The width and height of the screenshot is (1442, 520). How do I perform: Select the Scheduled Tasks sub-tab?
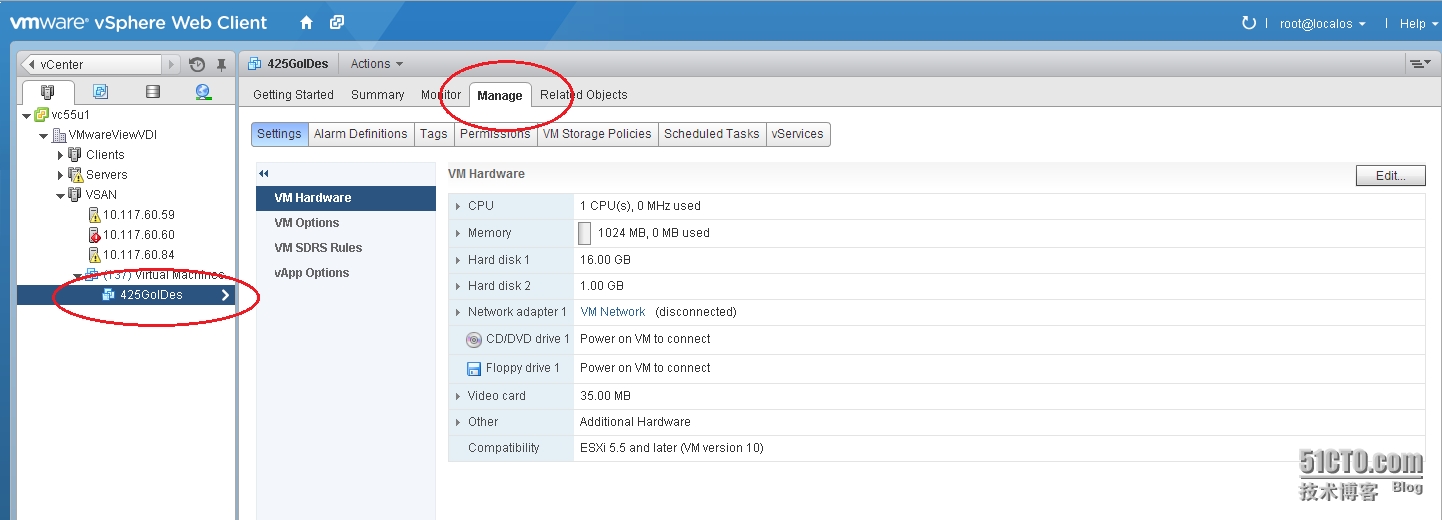coord(712,134)
